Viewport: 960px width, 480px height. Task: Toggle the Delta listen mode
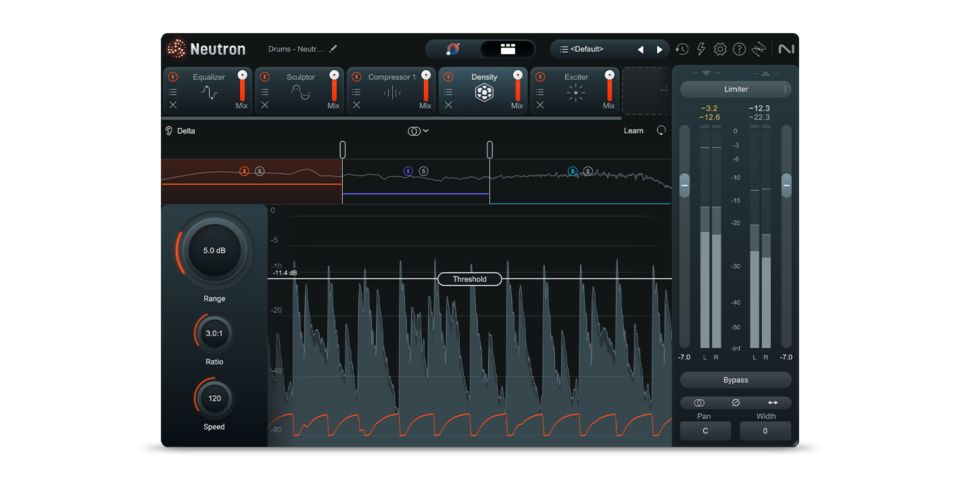click(x=181, y=131)
